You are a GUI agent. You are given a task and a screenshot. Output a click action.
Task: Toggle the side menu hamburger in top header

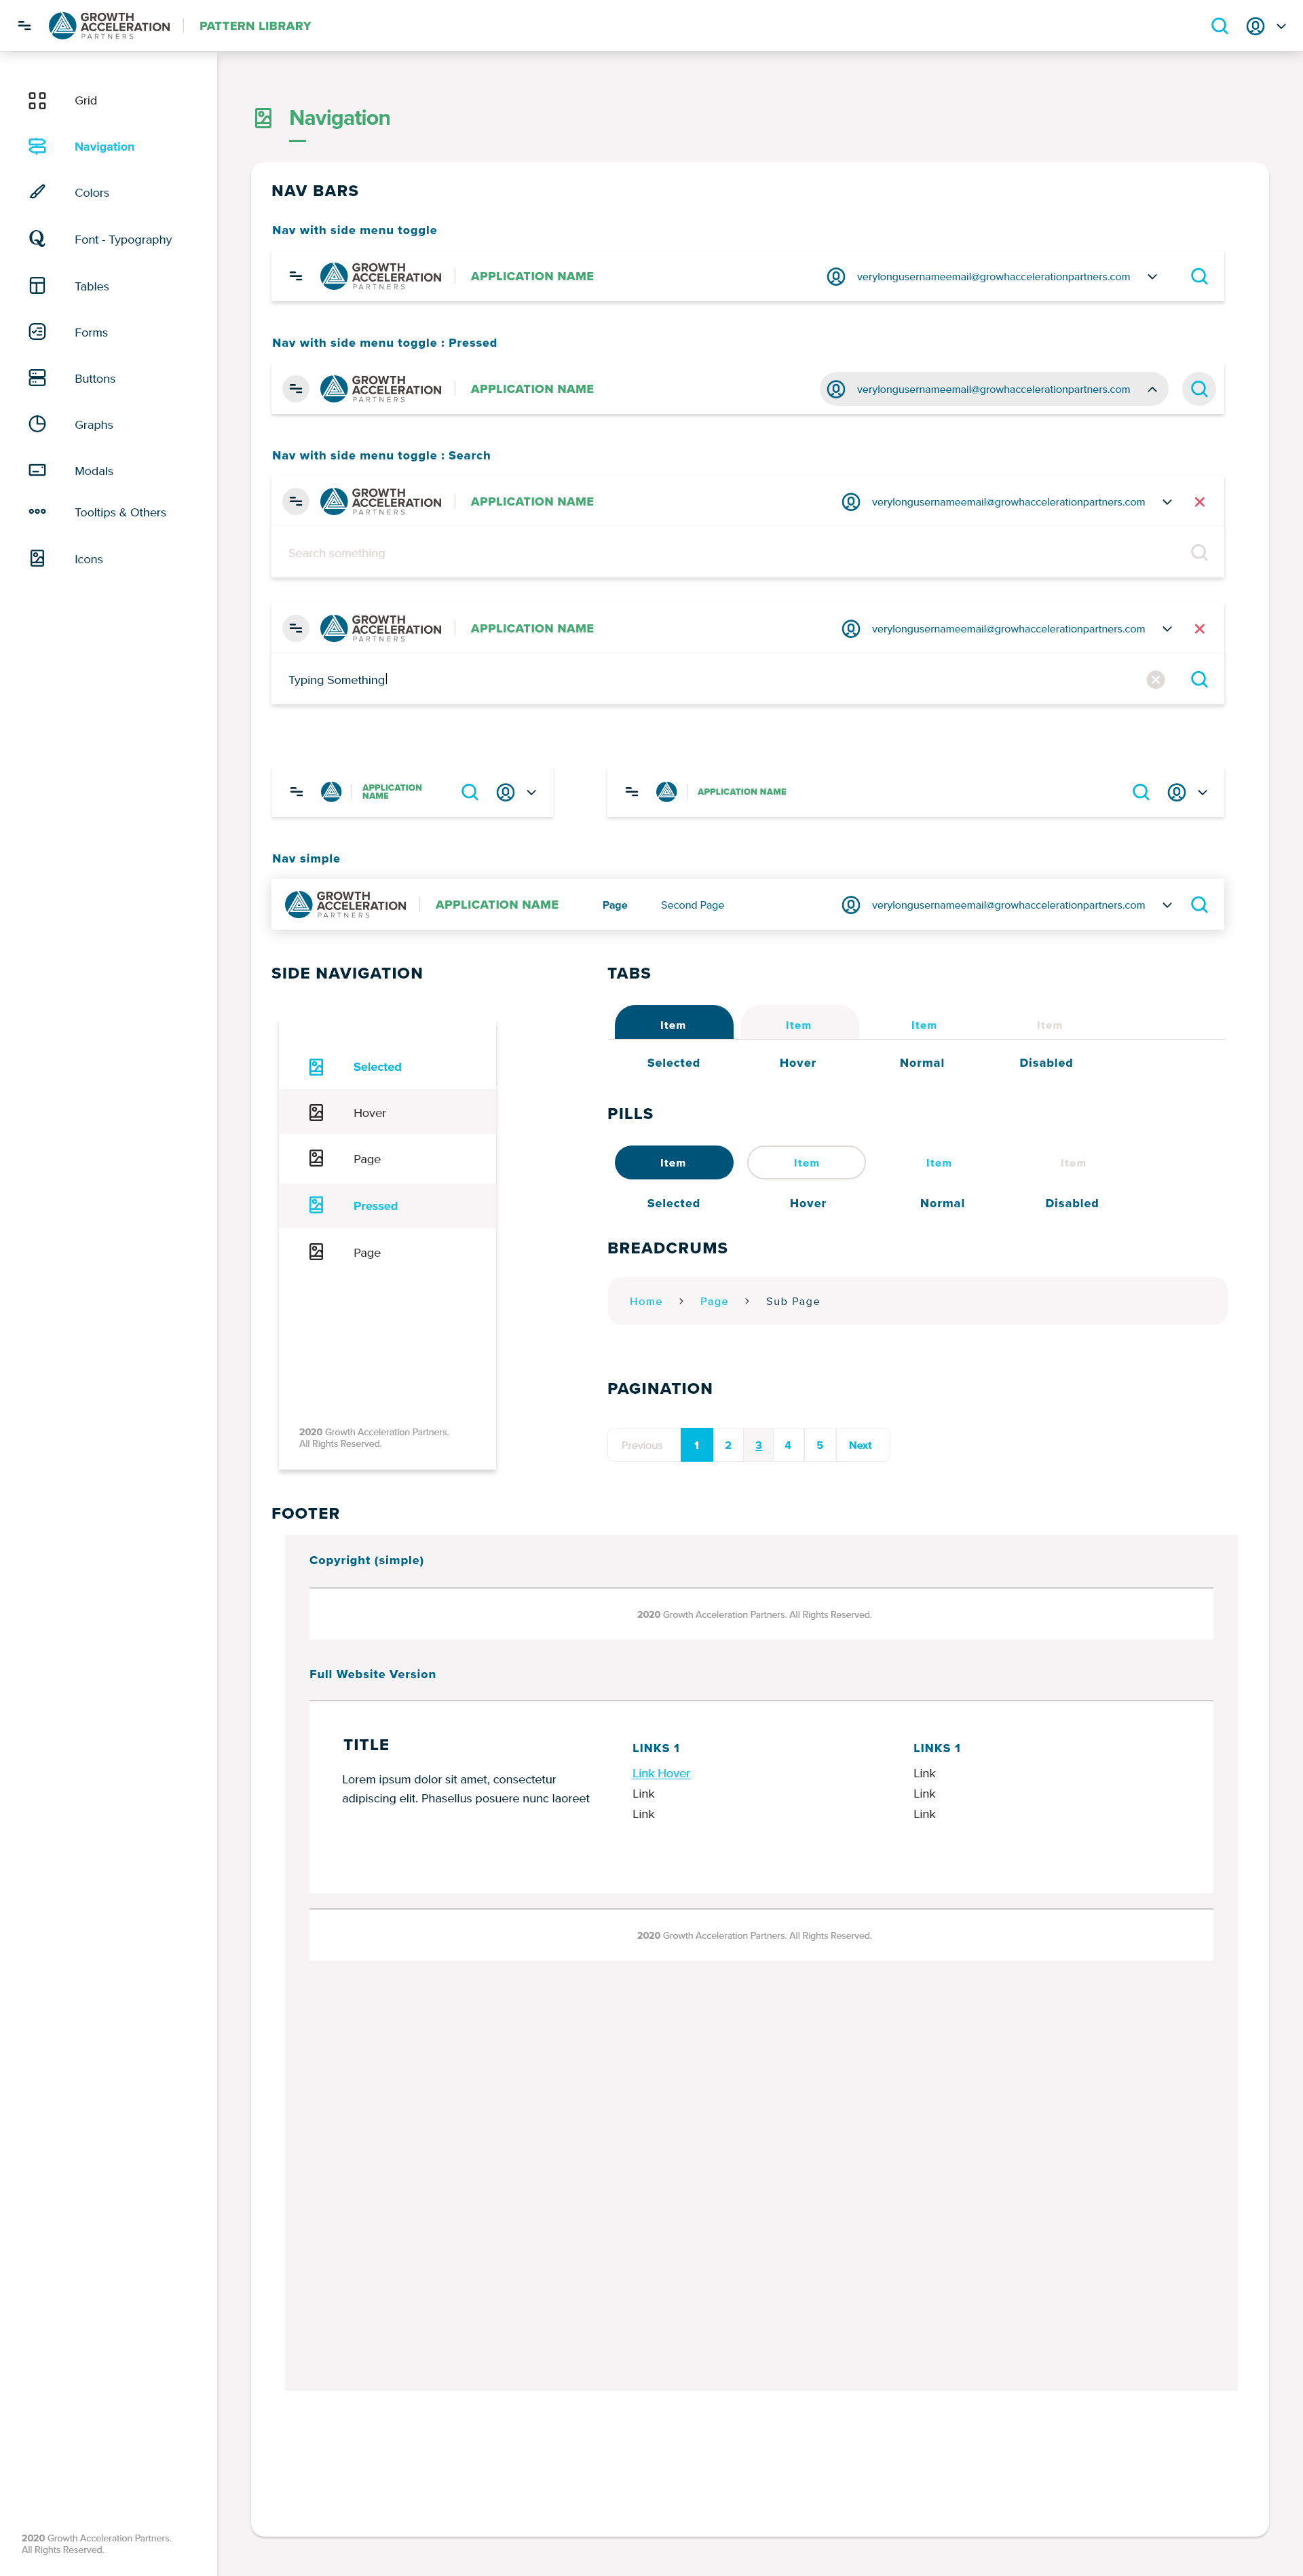click(24, 26)
